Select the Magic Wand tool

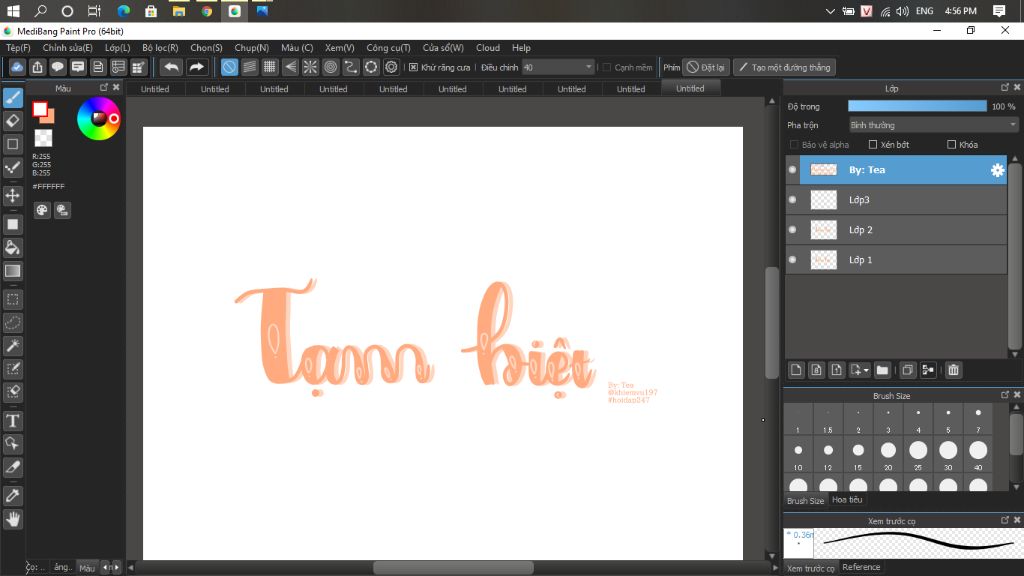point(12,345)
